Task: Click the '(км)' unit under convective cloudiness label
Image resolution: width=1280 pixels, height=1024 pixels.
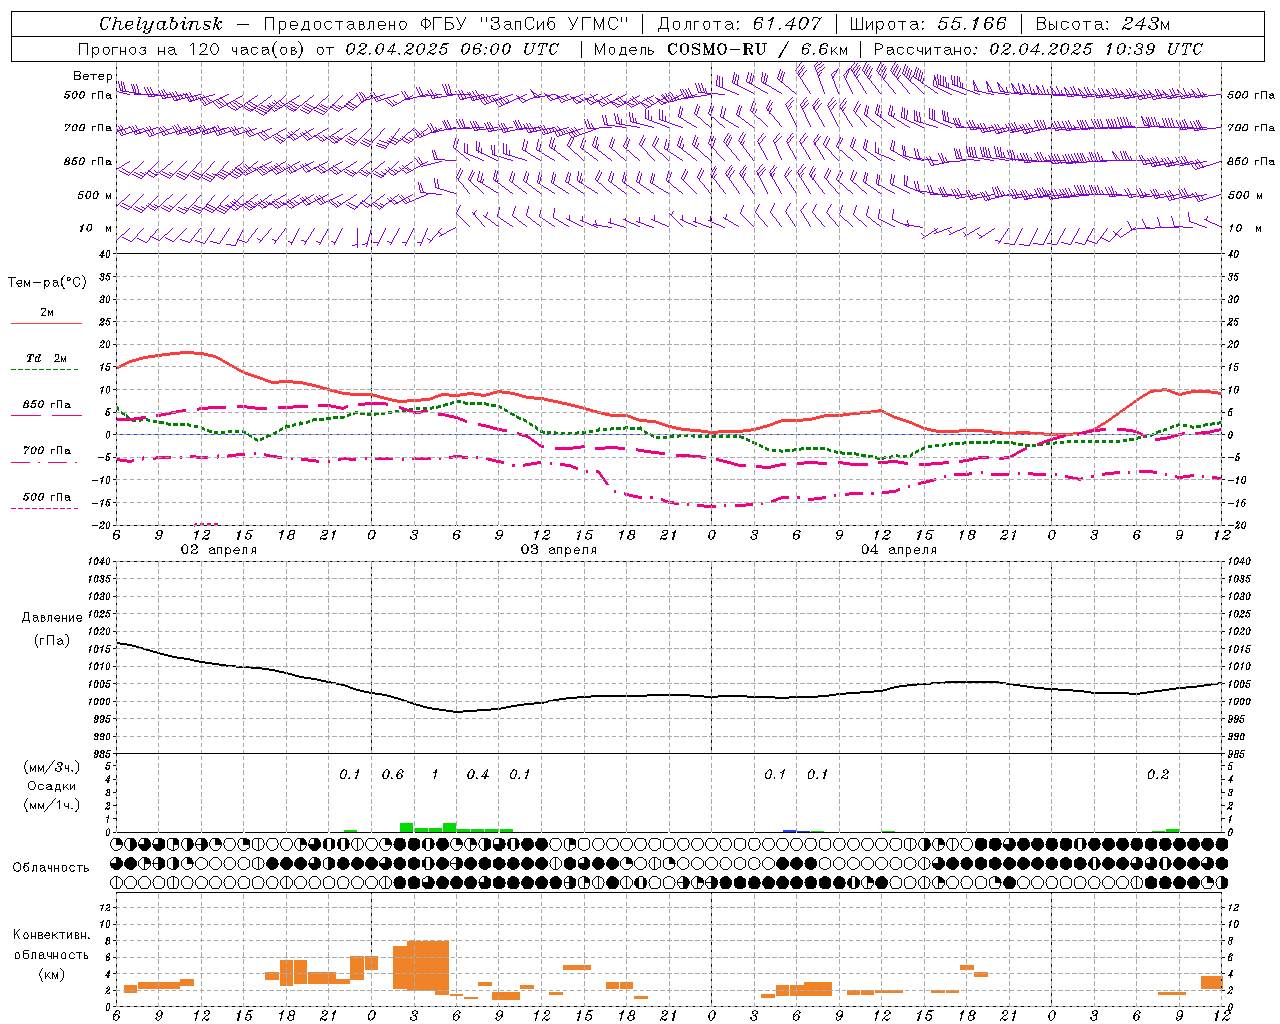Action: (51, 974)
